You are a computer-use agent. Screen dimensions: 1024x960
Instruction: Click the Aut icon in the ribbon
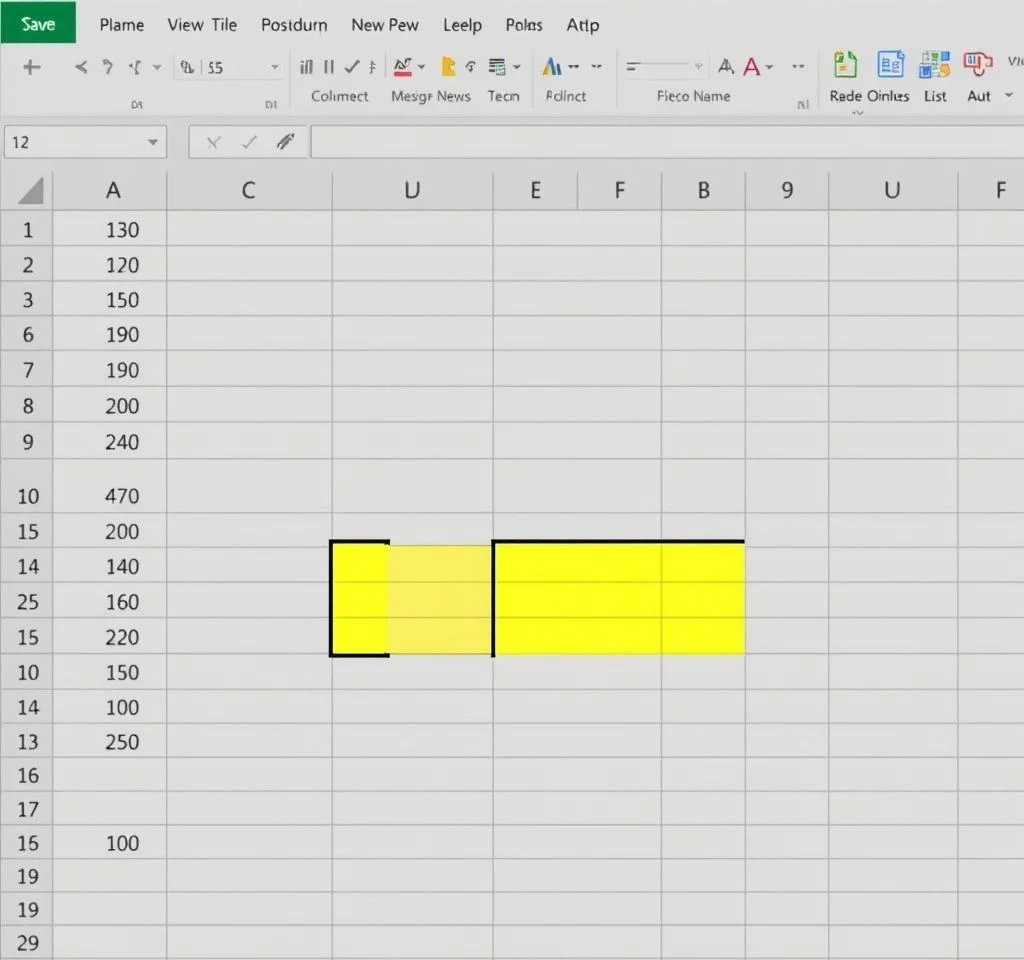[977, 66]
